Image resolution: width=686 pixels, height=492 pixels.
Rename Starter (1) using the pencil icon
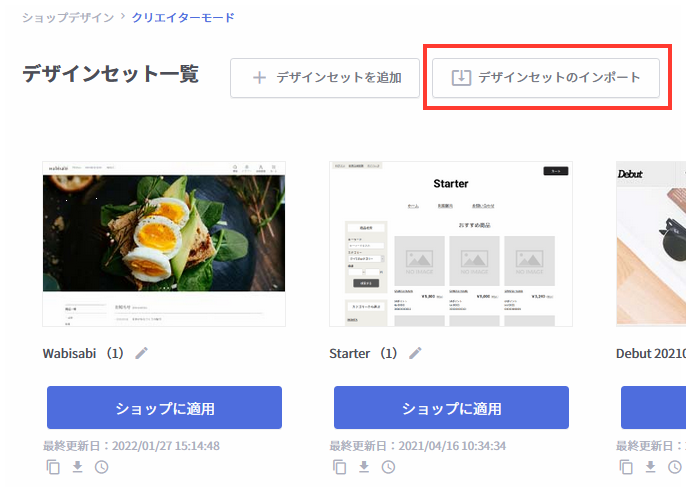coord(415,353)
